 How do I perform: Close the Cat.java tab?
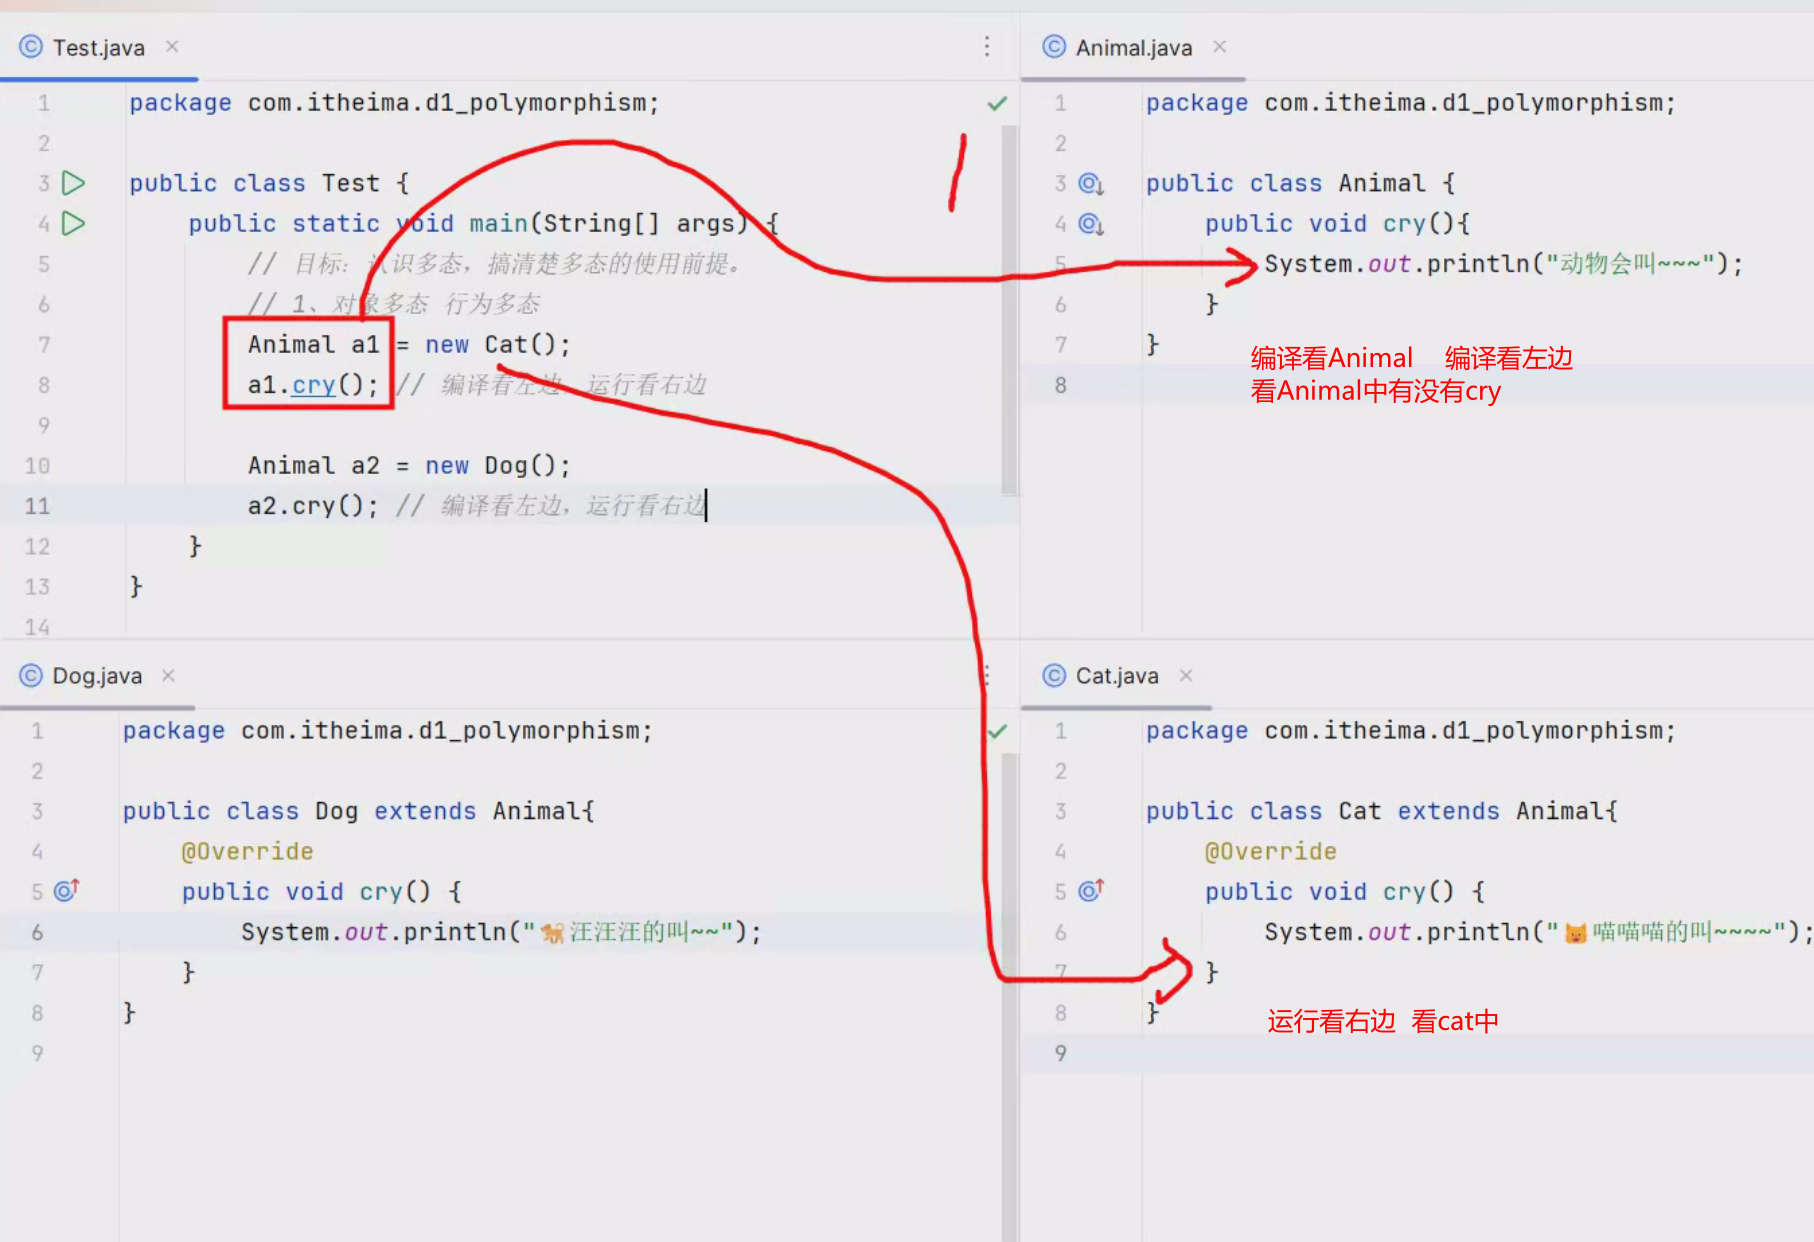coord(1186,675)
